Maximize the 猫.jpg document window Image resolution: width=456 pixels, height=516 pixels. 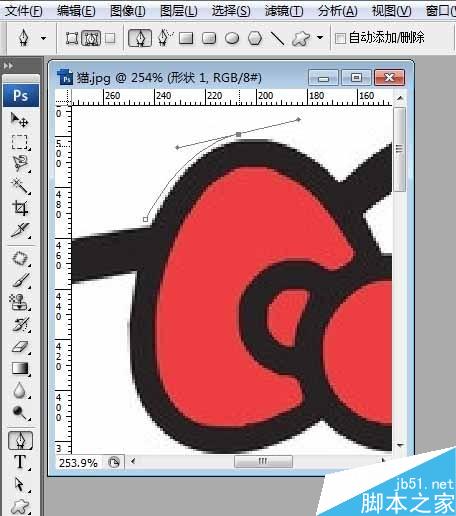tap(357, 78)
